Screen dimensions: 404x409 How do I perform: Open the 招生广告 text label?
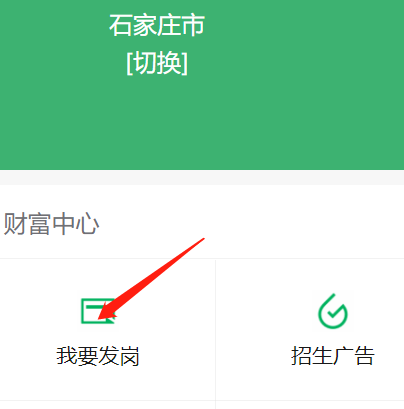tap(333, 356)
